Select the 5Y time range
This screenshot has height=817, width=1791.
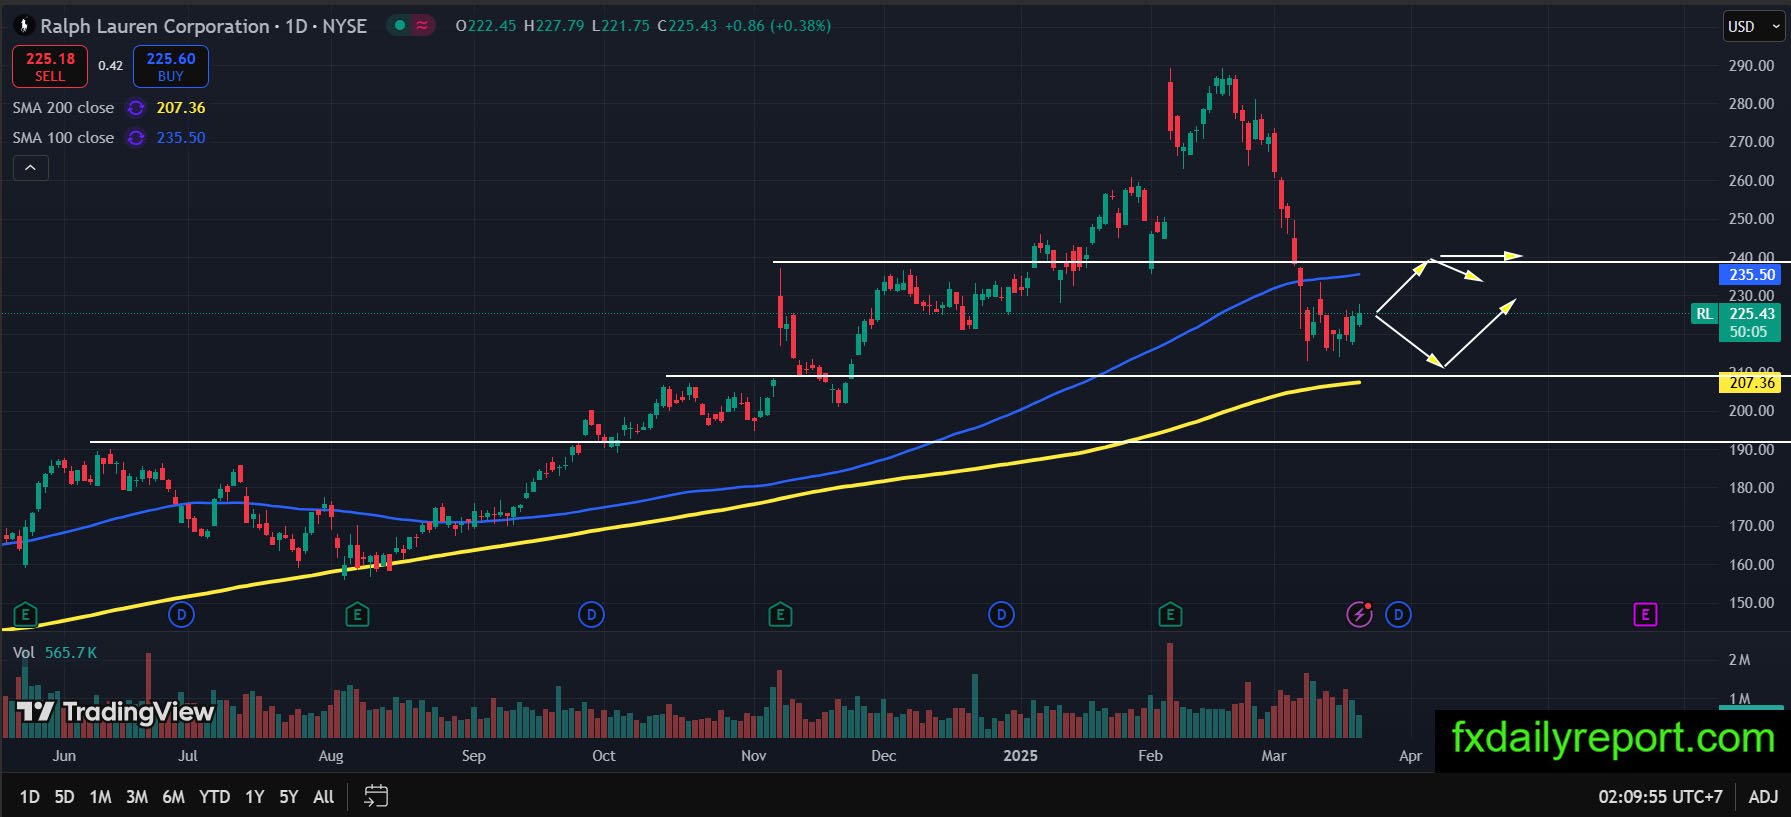coord(289,797)
